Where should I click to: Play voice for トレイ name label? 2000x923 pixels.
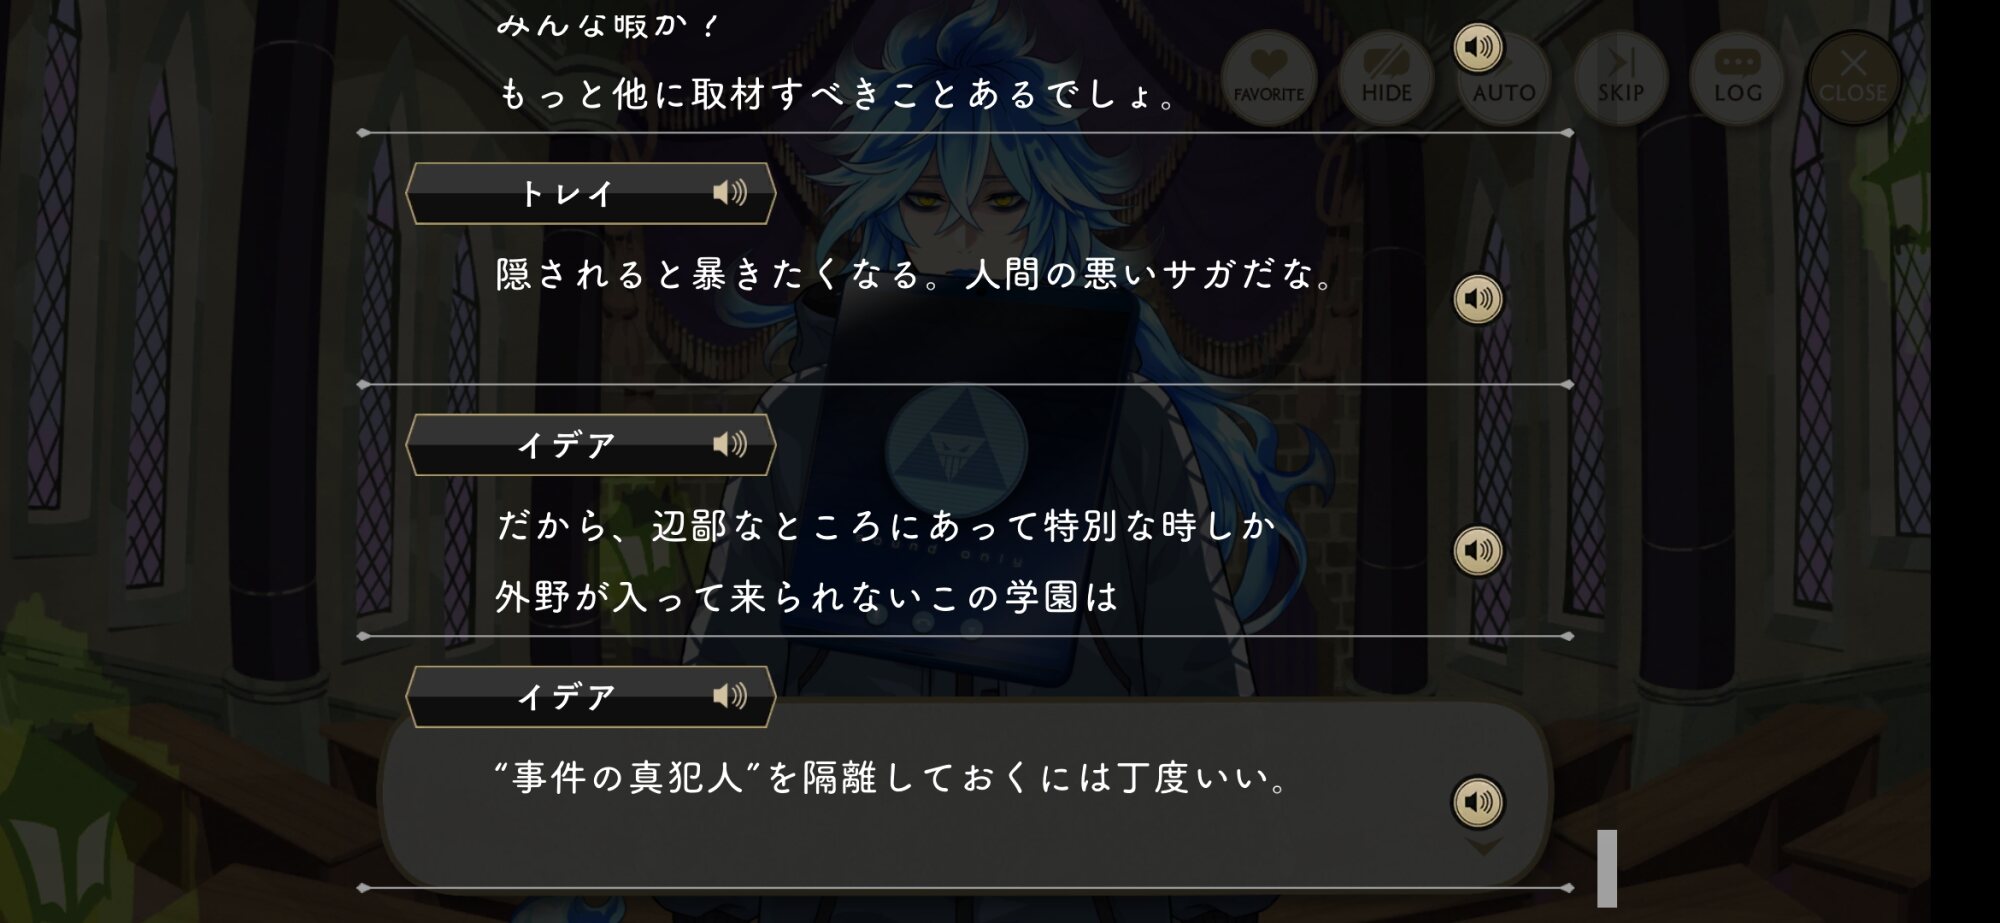point(730,193)
